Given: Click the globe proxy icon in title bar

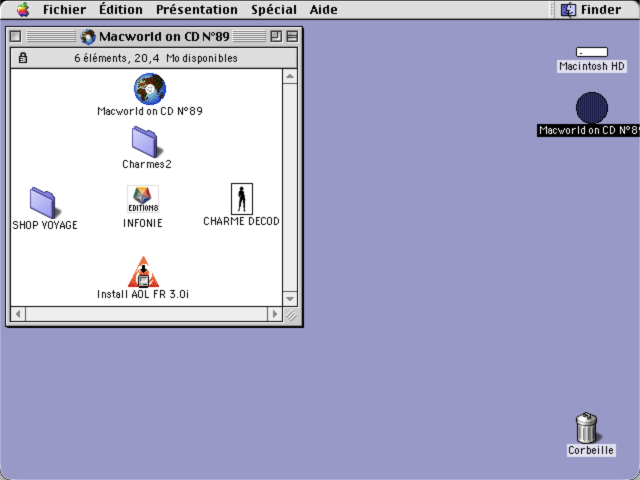Looking at the screenshot, I should click(88, 37).
